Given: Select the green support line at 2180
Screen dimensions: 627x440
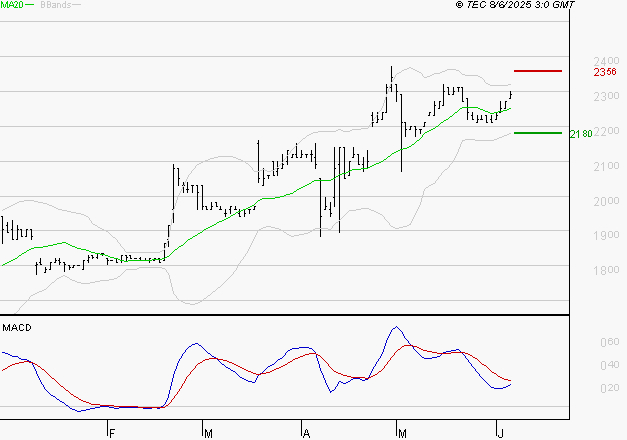Looking at the screenshot, I should point(538,132).
